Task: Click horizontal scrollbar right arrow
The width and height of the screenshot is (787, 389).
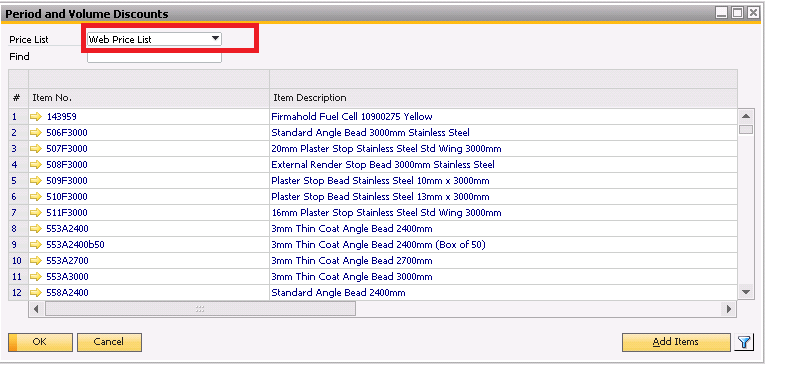Action: pos(729,309)
